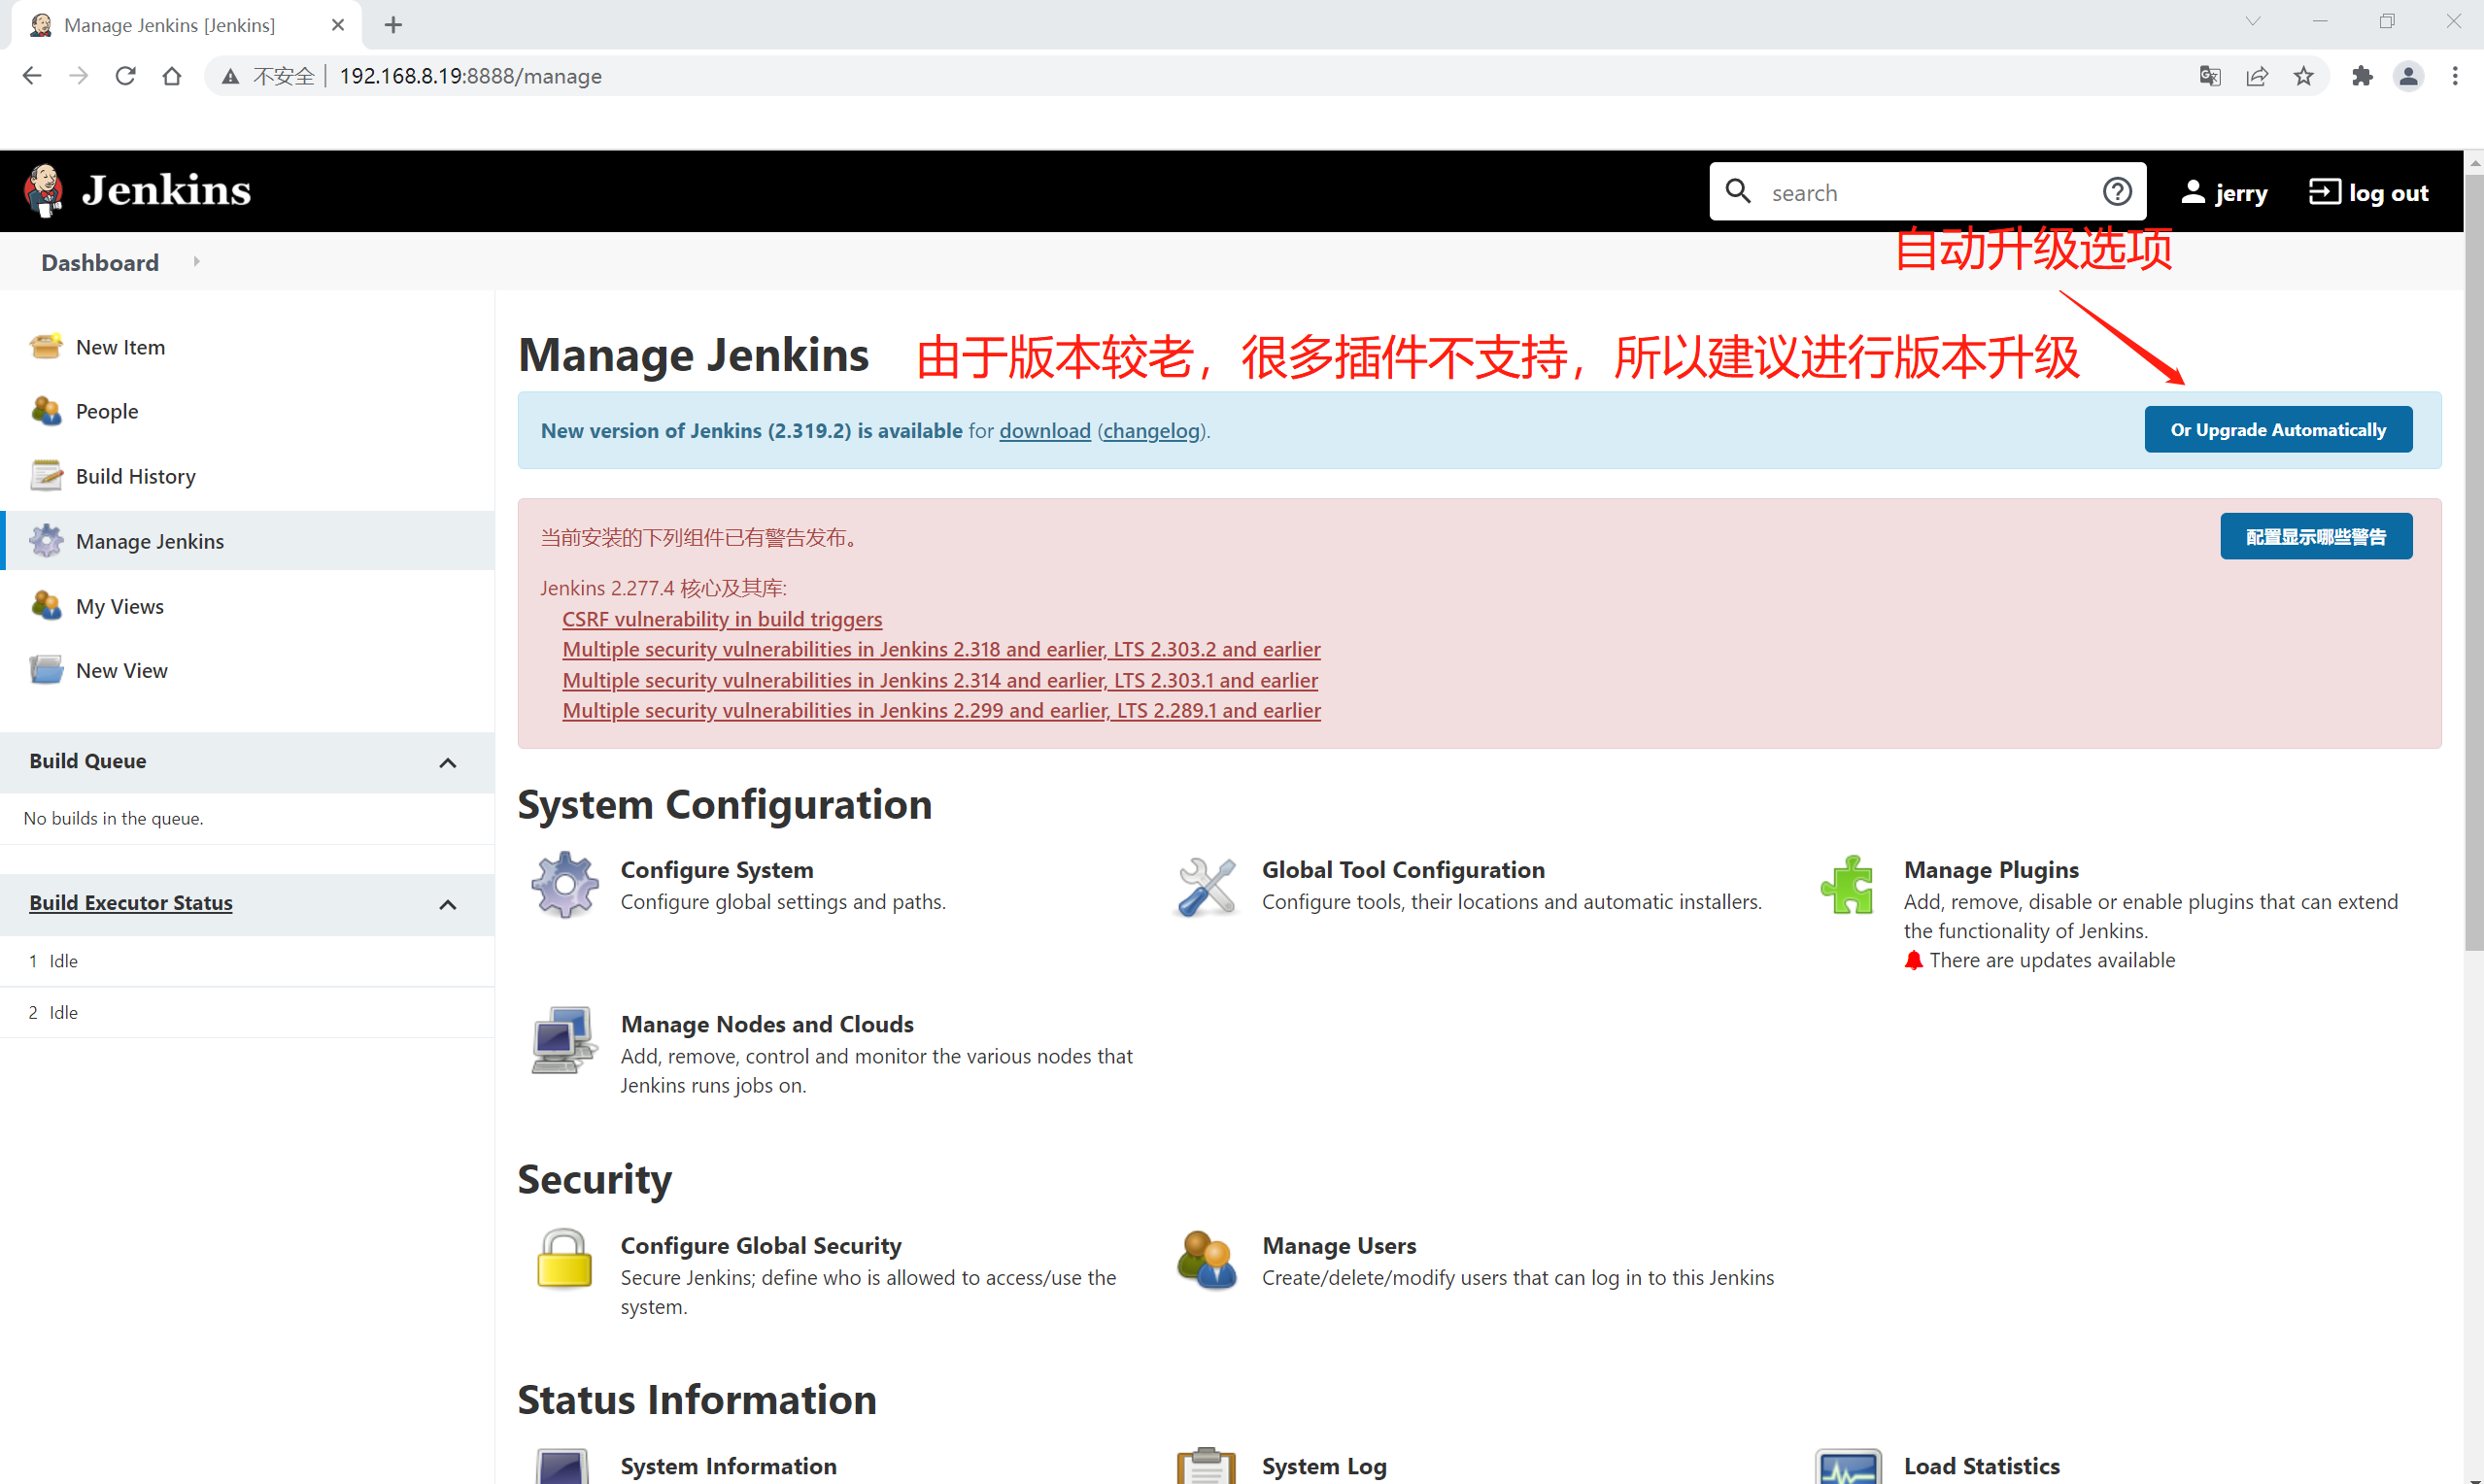The image size is (2484, 1484).
Task: Click the 配置显示哪些警告 button
Action: (2316, 536)
